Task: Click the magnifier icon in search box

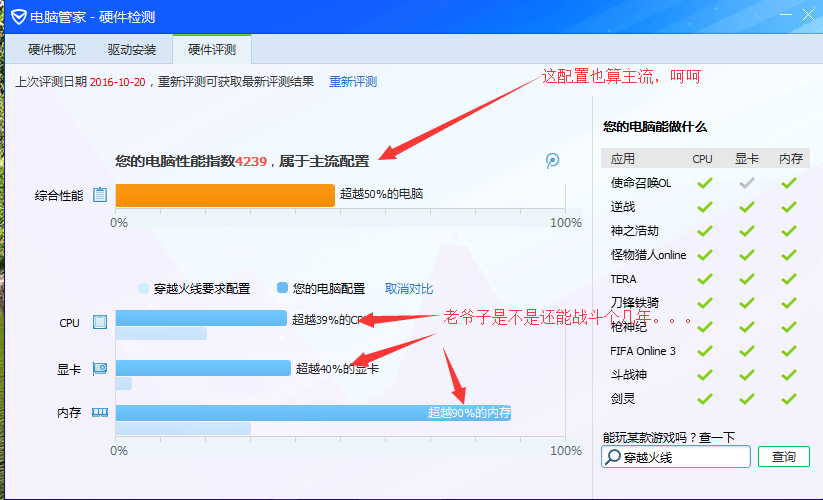Action: tap(613, 457)
